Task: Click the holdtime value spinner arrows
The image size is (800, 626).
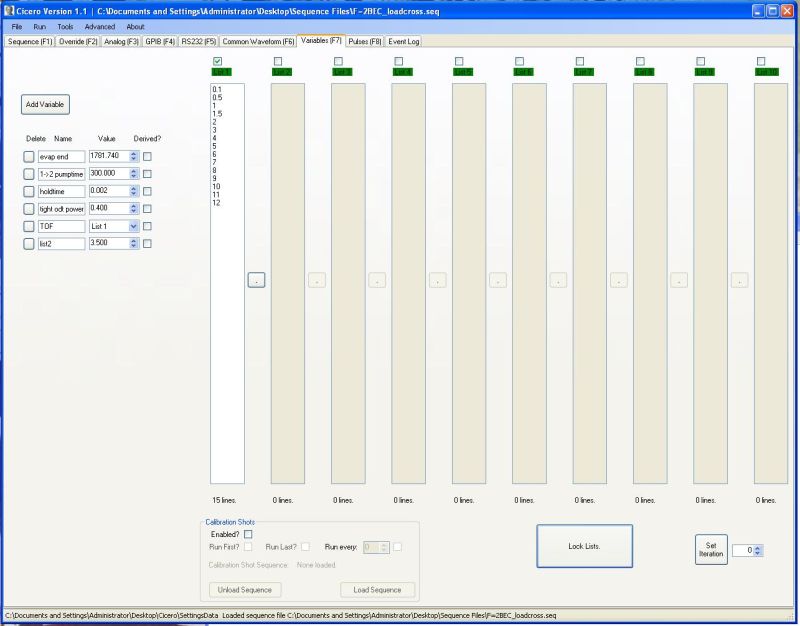Action: pos(134,191)
